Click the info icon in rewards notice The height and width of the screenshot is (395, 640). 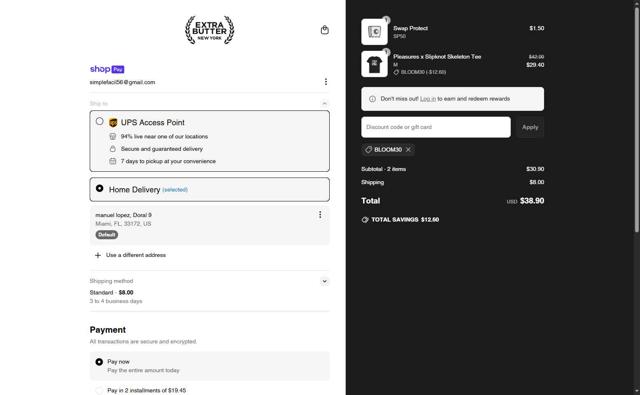click(372, 99)
